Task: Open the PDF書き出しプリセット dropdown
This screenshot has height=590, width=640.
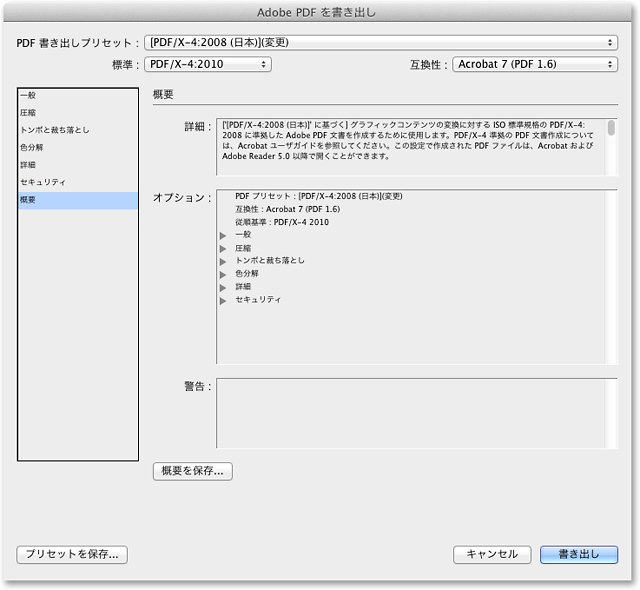Action: (380, 43)
